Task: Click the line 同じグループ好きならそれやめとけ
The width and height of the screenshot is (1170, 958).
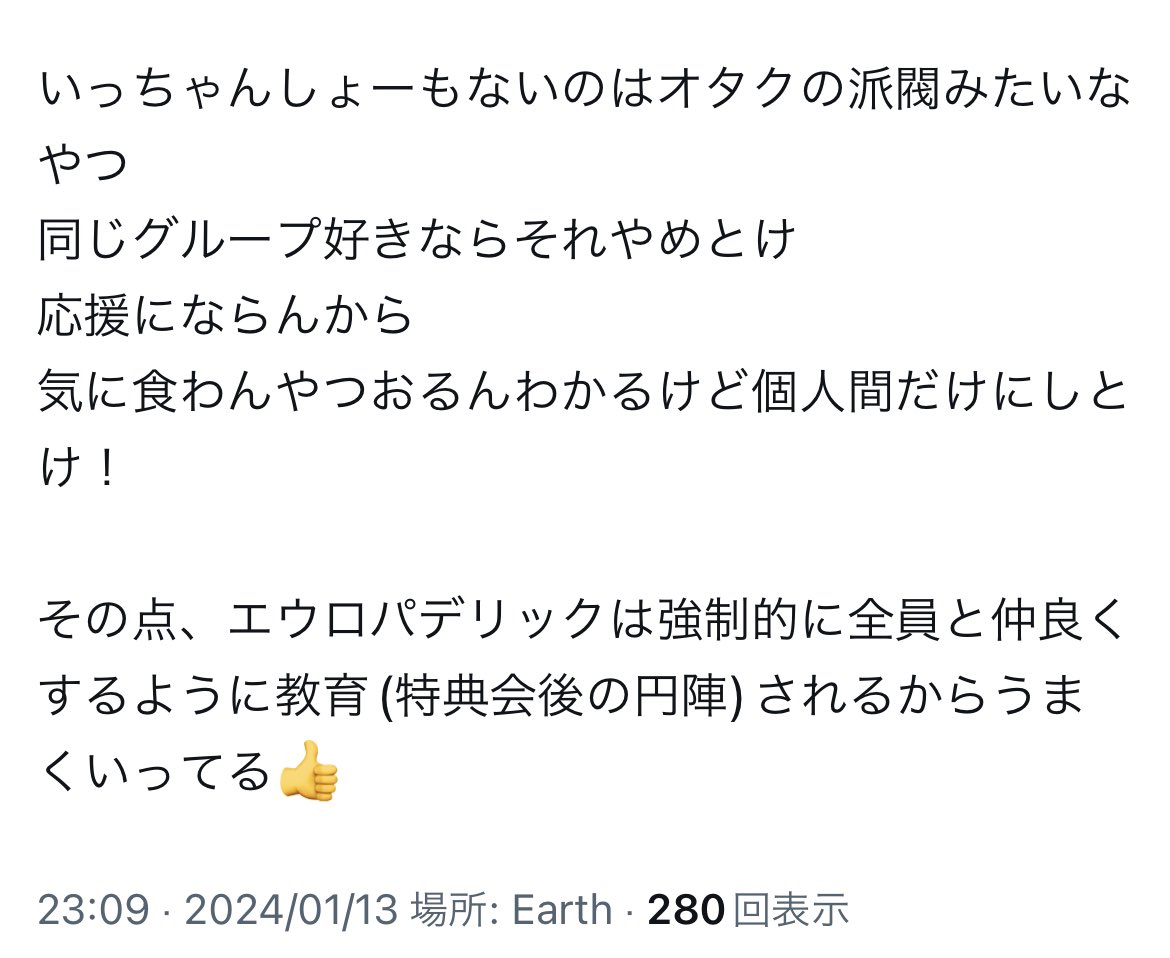Action: (417, 240)
